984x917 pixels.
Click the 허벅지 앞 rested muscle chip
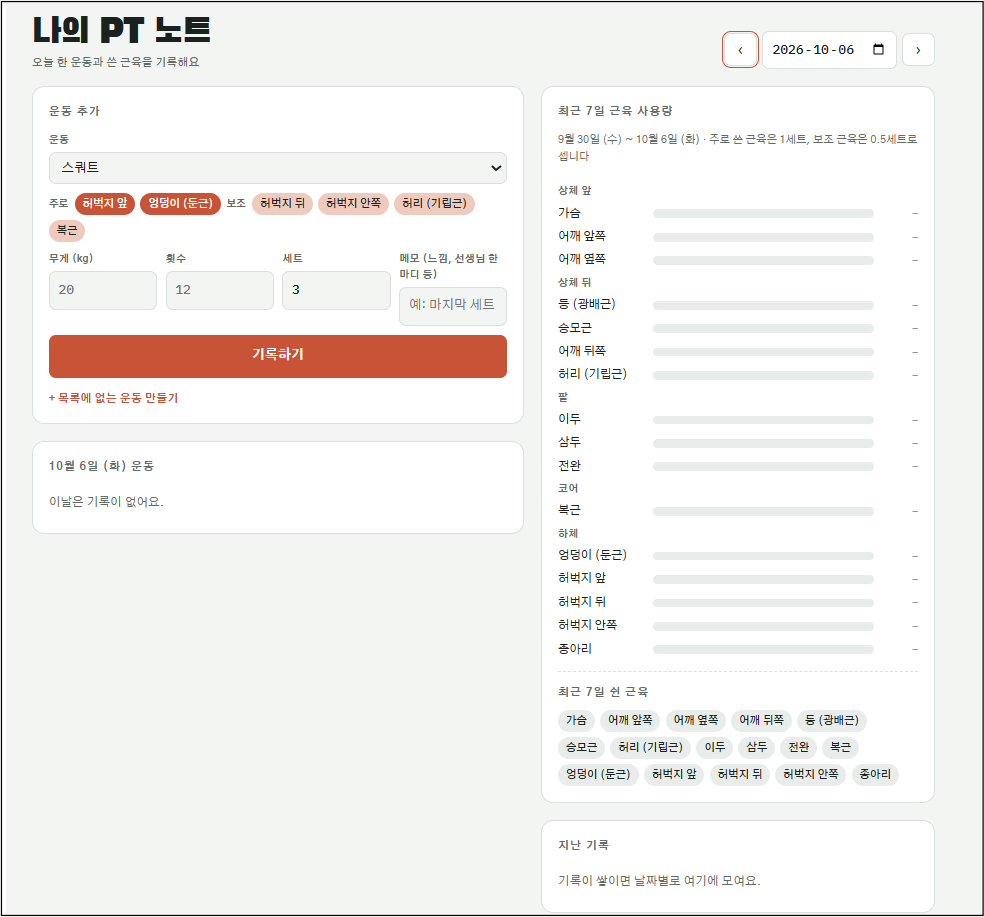pos(674,775)
